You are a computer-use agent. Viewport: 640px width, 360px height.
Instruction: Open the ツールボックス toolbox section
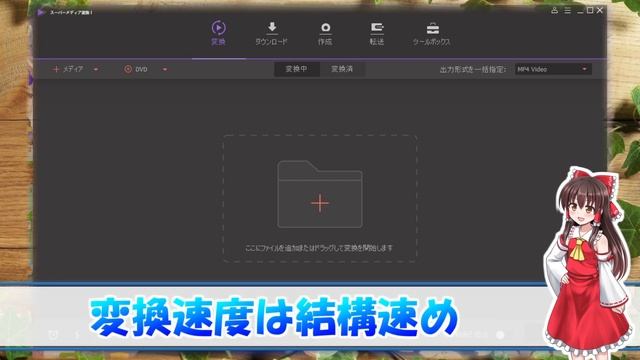coord(431,33)
